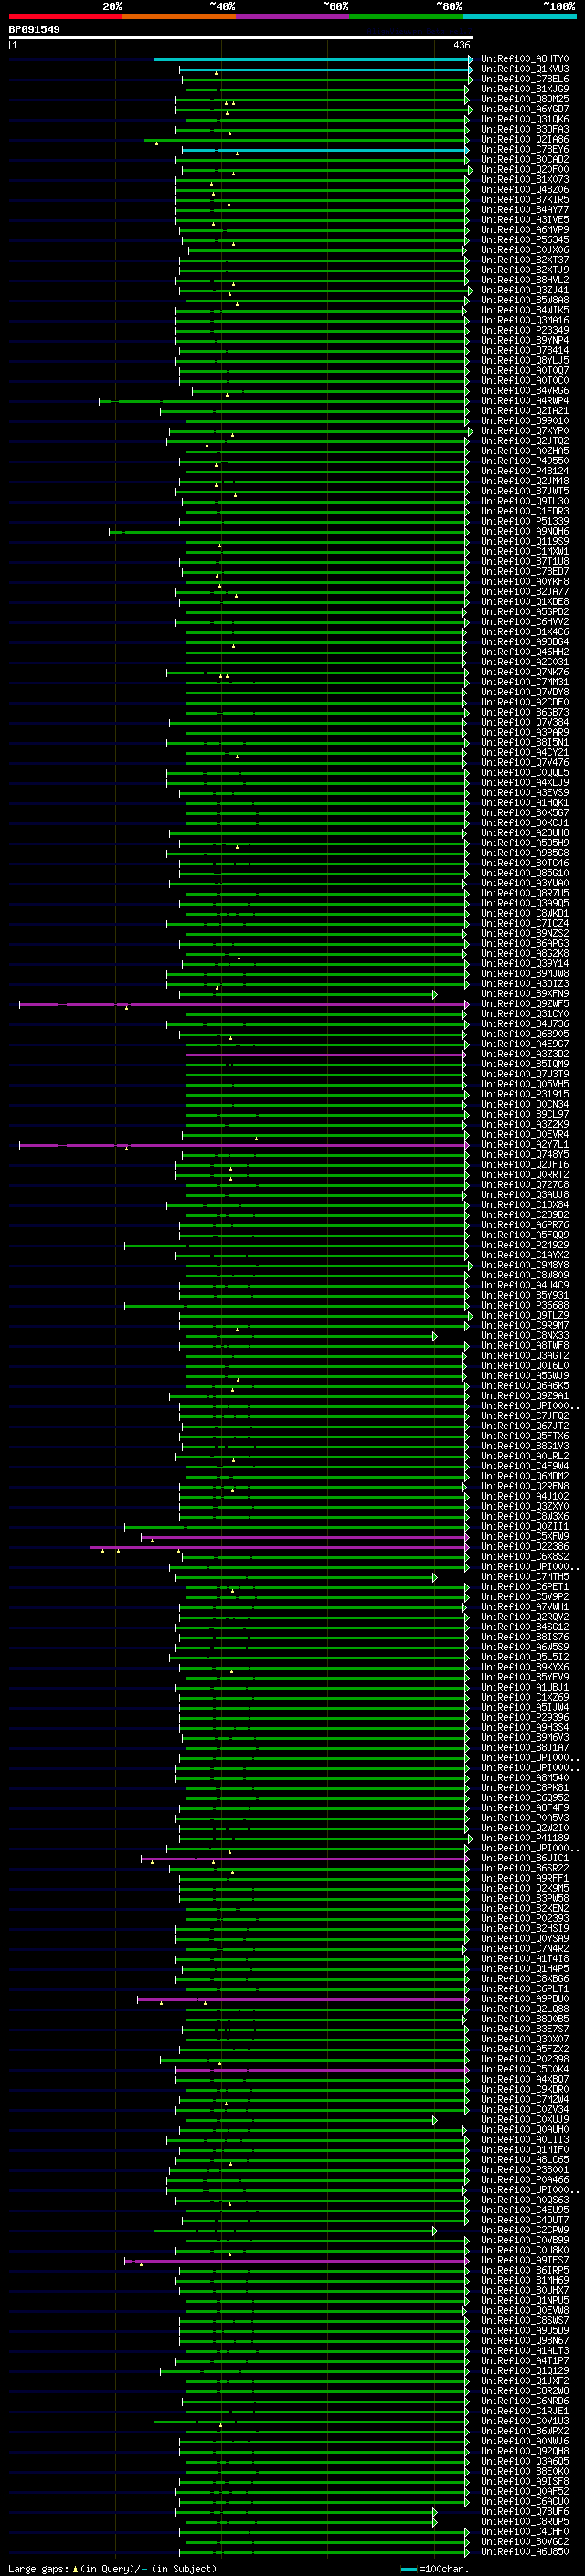Viewport: 585px width, 2576px height.
Task: Open hit UniRef100_B2XT37
Action: (x=524, y=260)
